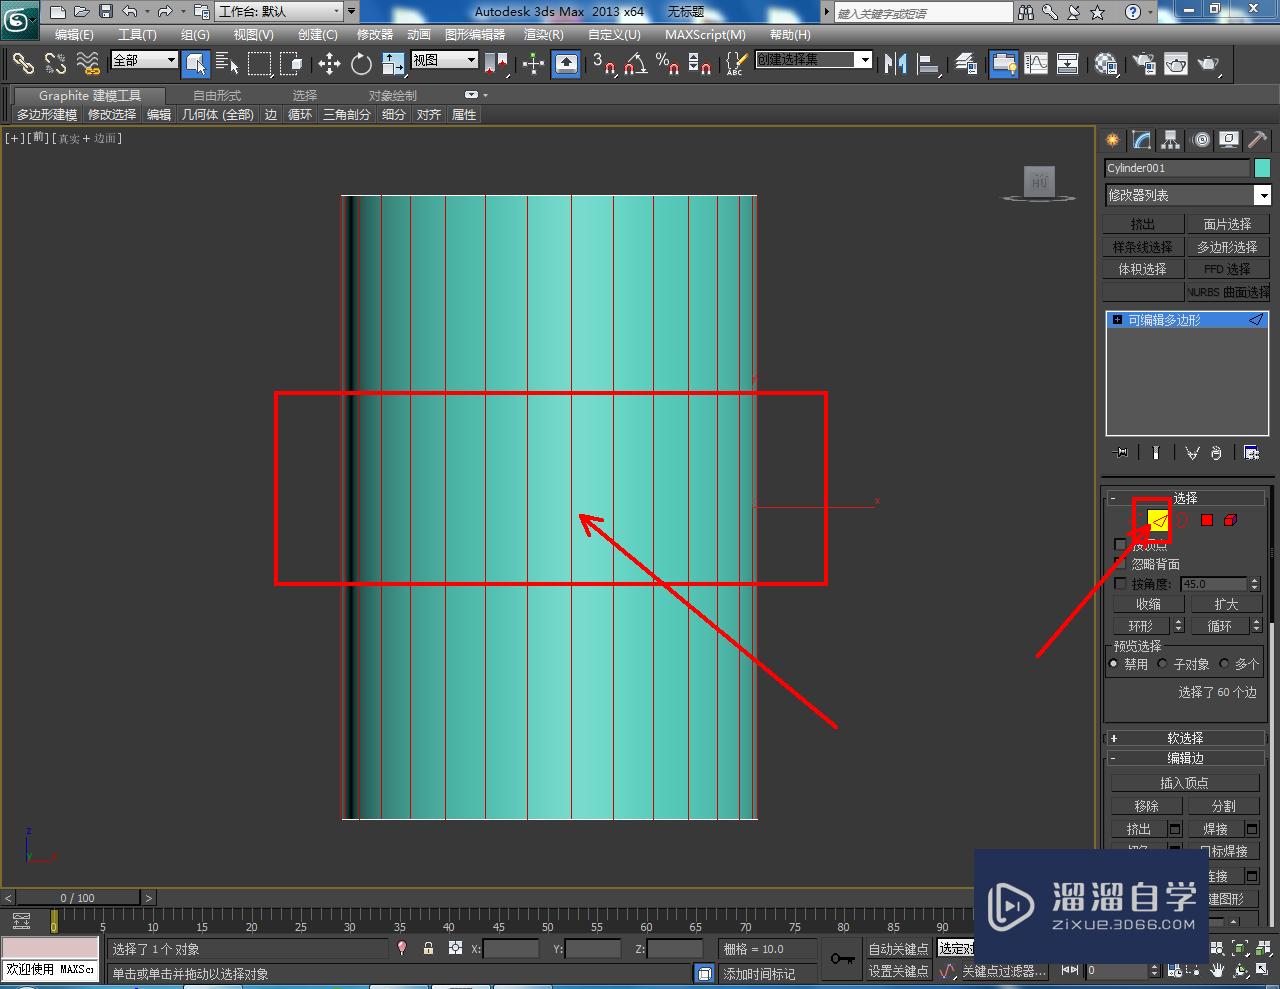The image size is (1280, 989).
Task: Select the 子对象 preview radio button
Action: (x=1162, y=664)
